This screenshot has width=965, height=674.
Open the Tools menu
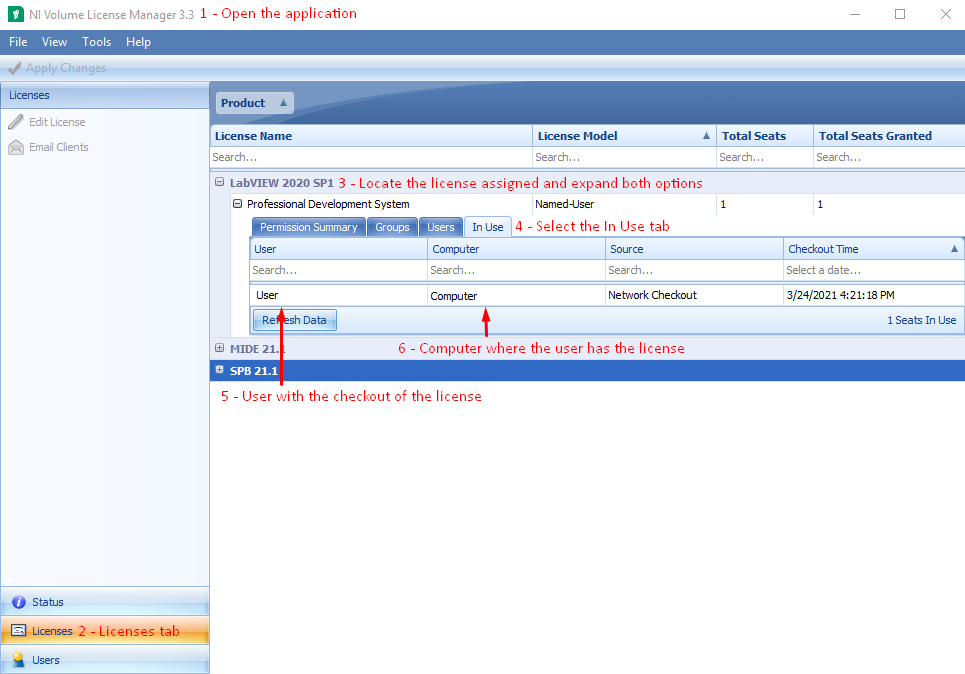[97, 42]
